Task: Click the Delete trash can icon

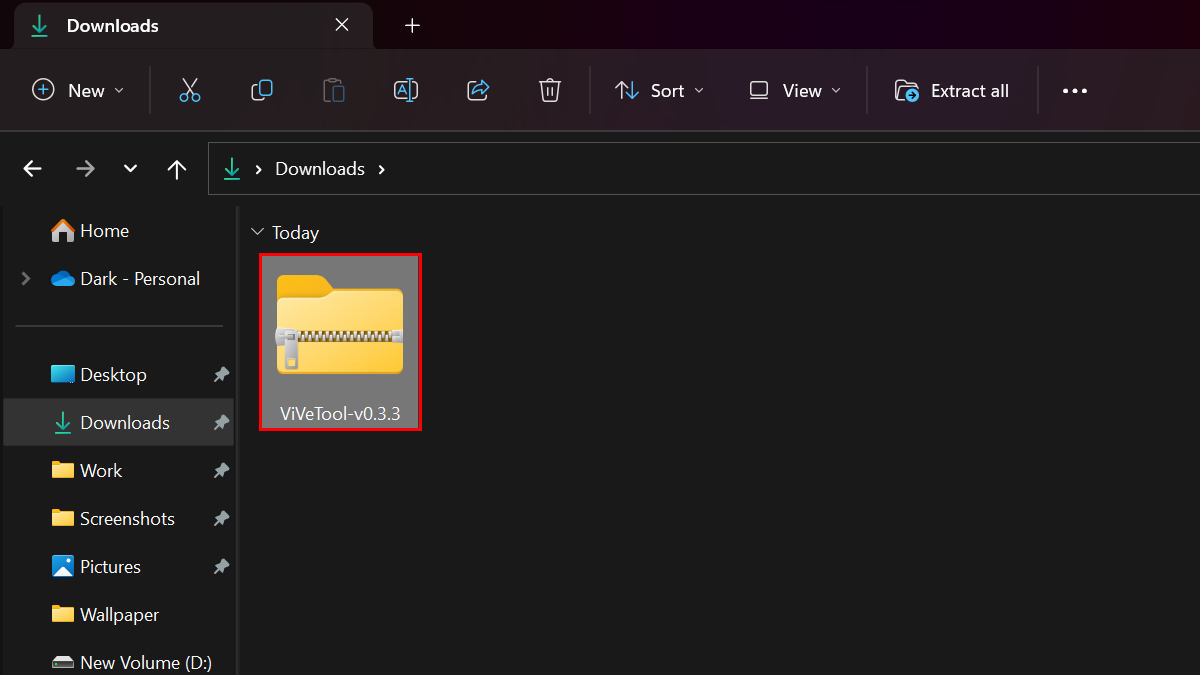Action: point(549,91)
